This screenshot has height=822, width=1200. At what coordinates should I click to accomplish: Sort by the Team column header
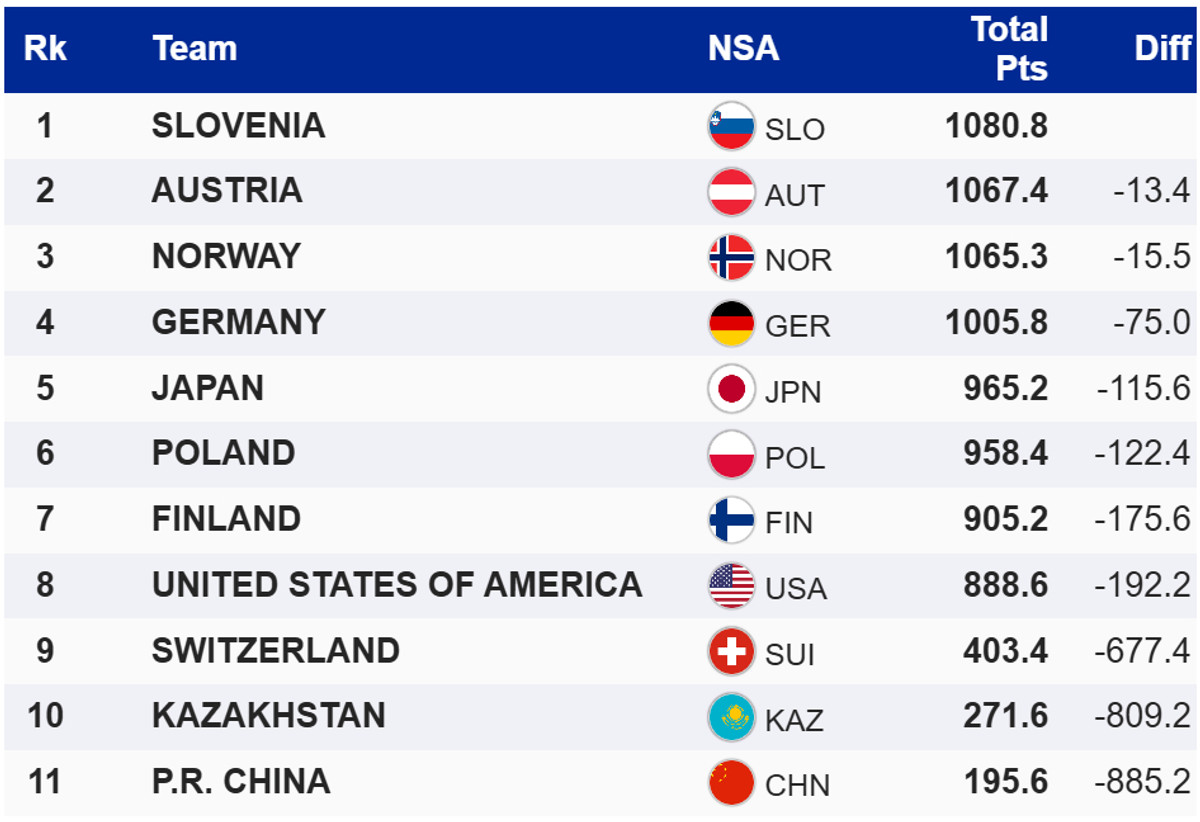pos(195,48)
